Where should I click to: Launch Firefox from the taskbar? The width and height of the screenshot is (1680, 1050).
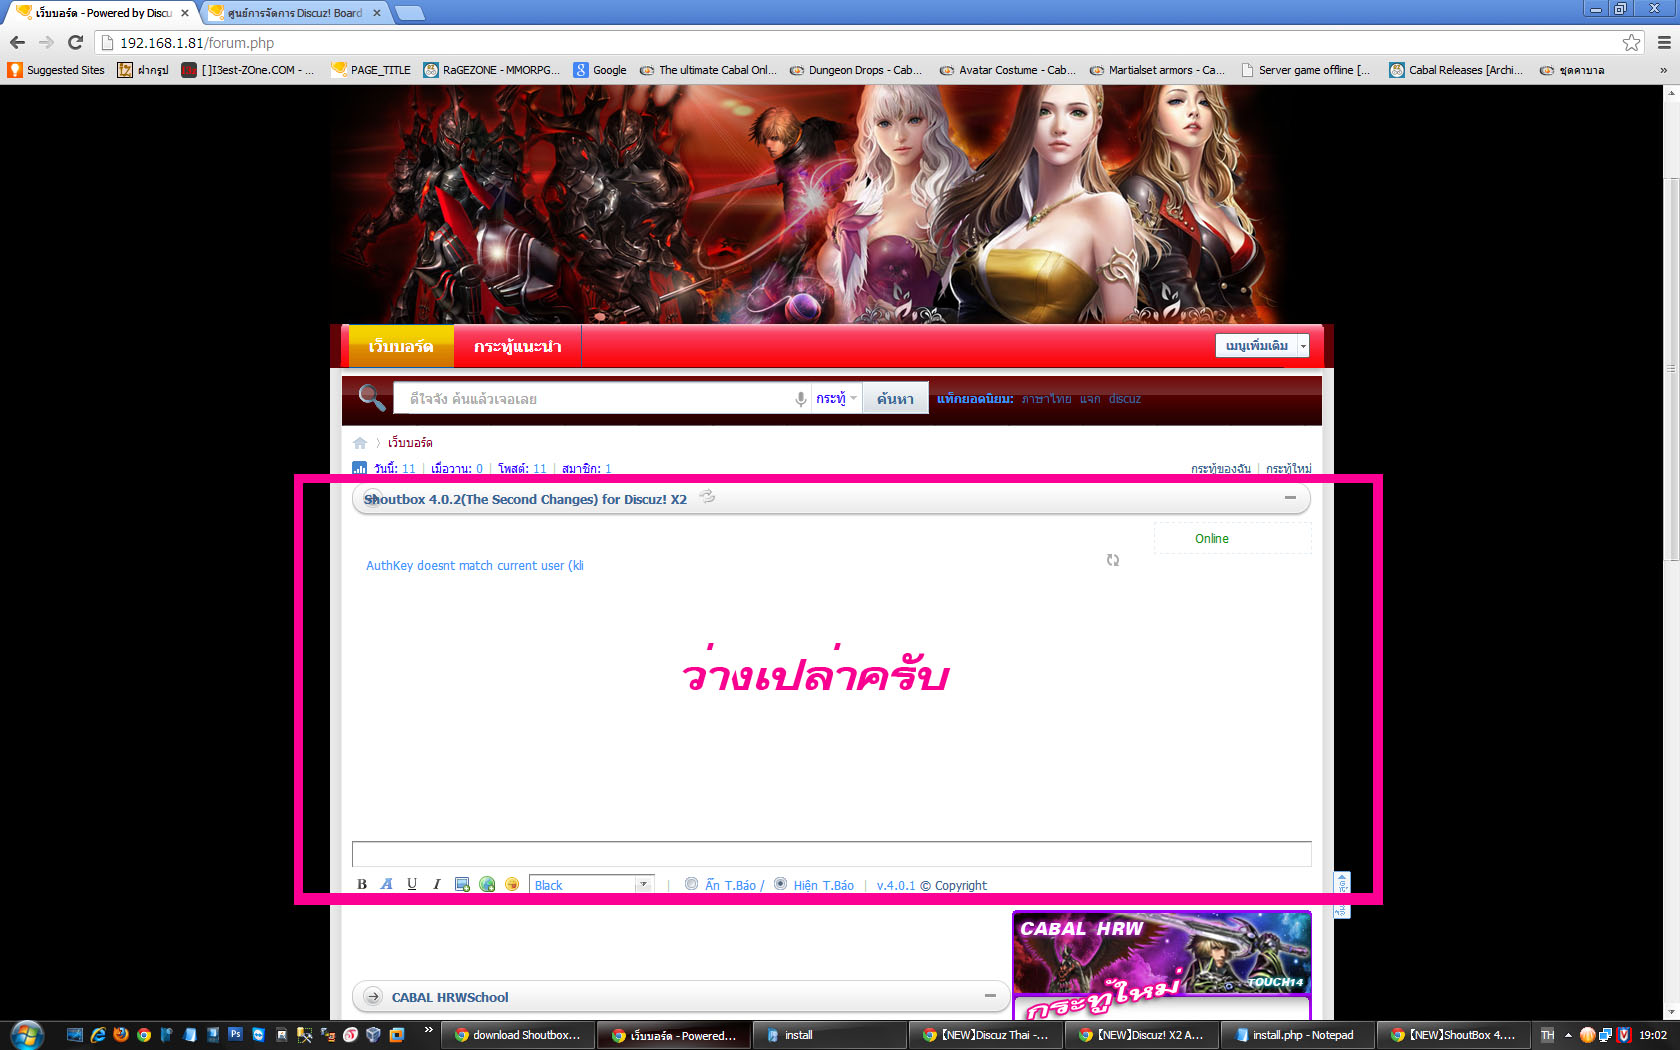point(121,1035)
